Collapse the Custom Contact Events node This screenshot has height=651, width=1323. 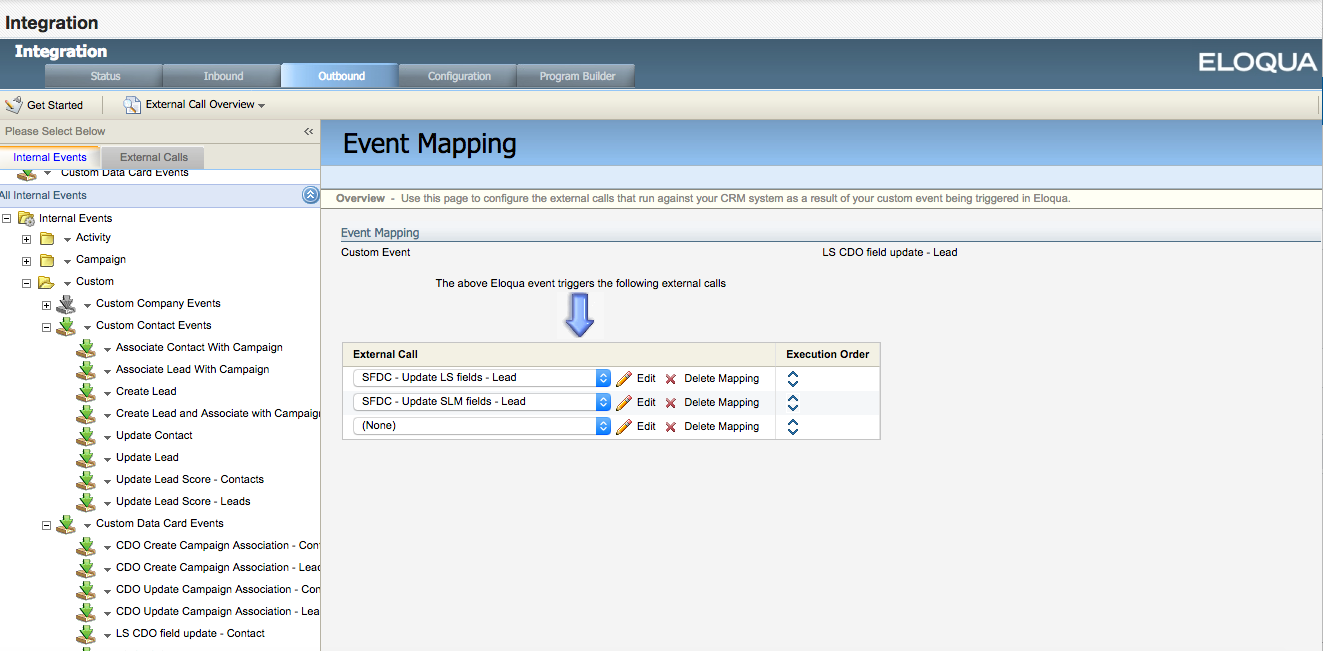click(46, 326)
